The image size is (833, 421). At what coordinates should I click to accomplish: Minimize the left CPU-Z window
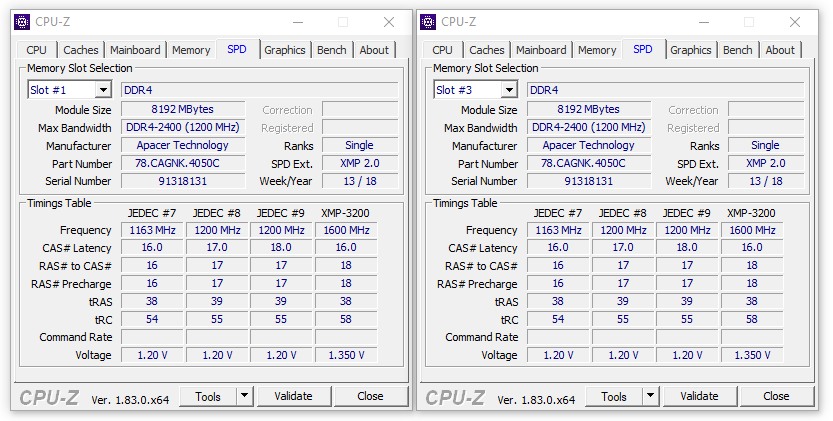click(298, 22)
